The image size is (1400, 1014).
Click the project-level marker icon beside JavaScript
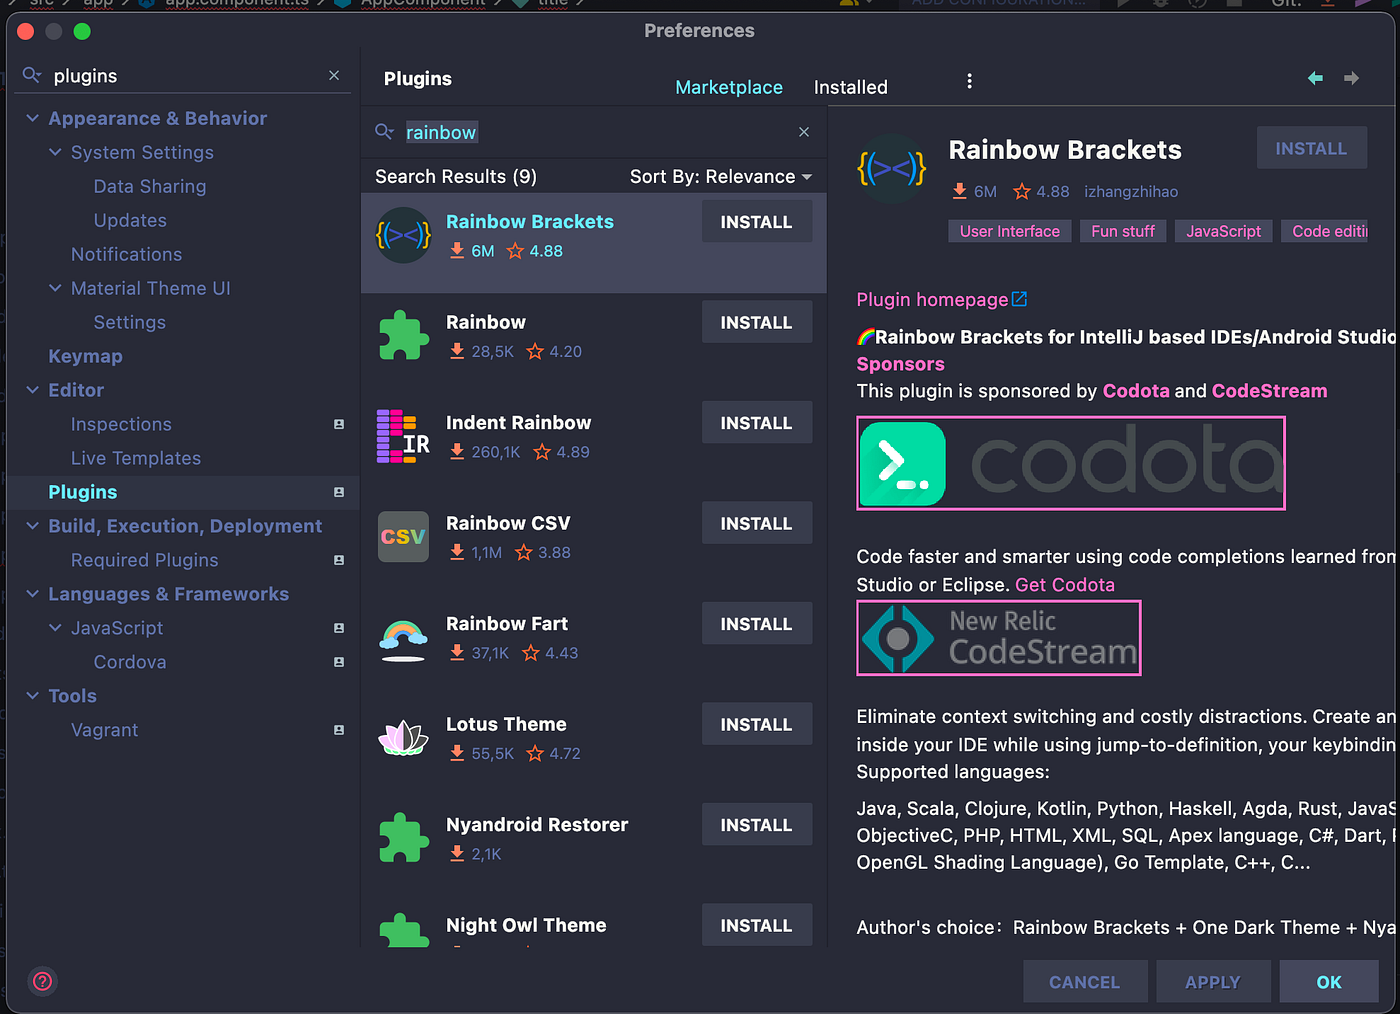pyautogui.click(x=339, y=628)
